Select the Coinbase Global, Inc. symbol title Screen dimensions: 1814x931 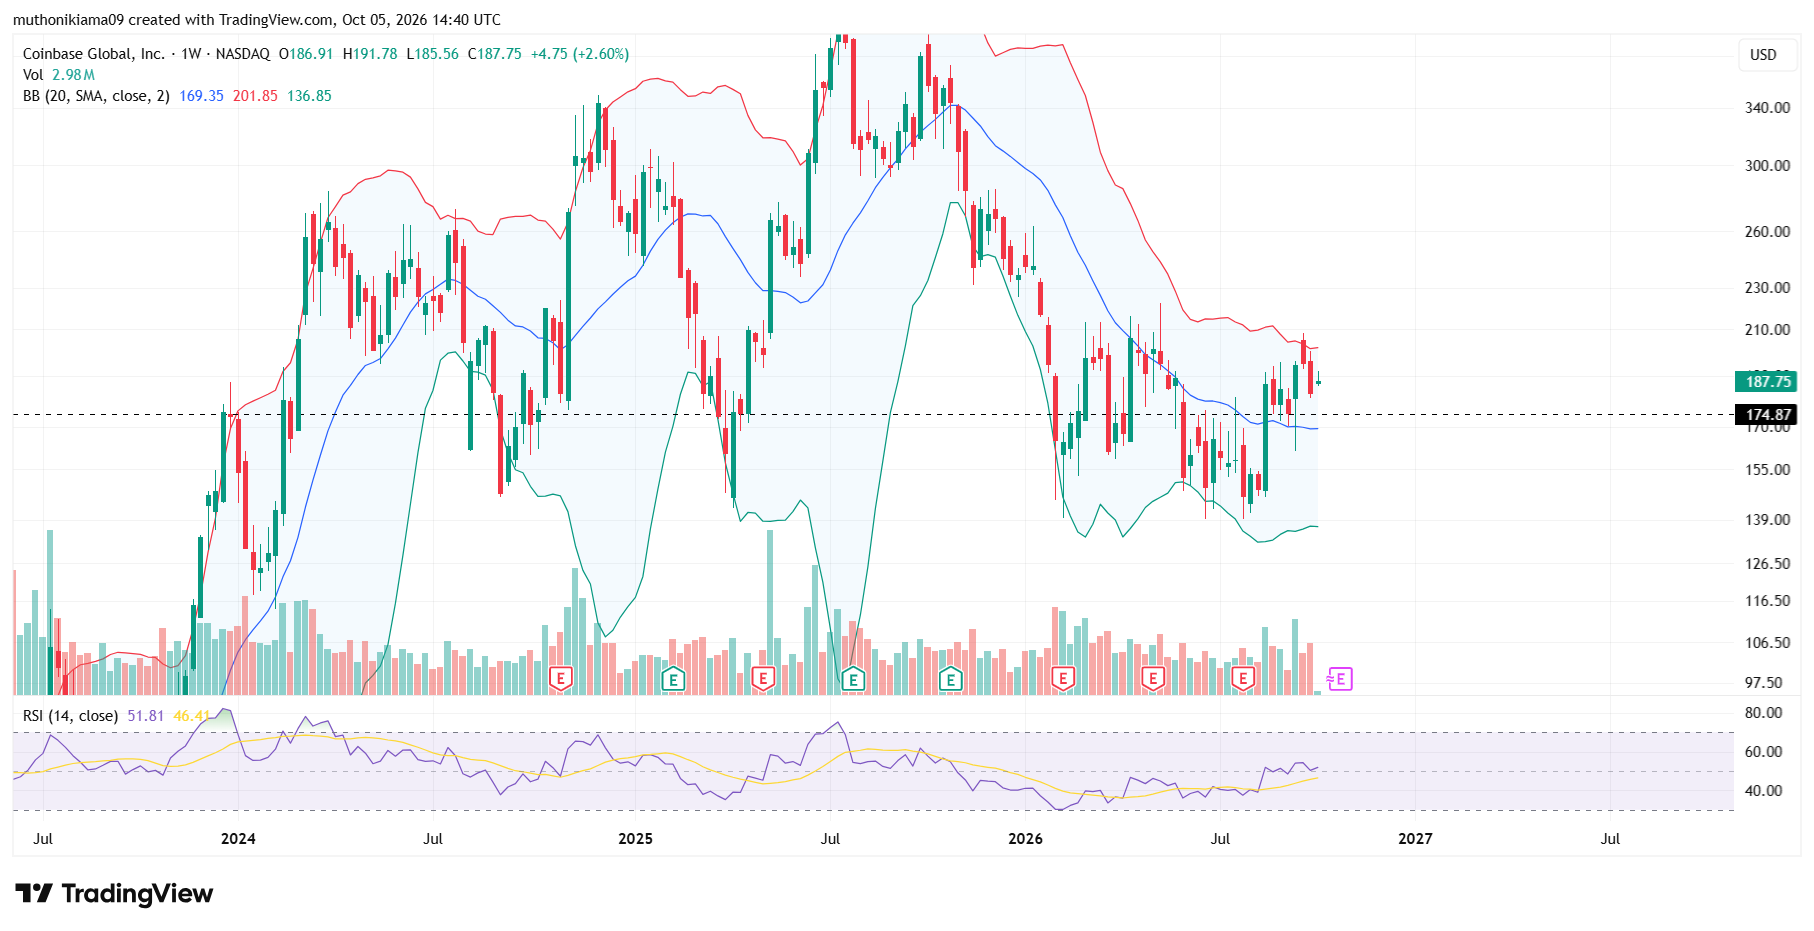pyautogui.click(x=93, y=54)
